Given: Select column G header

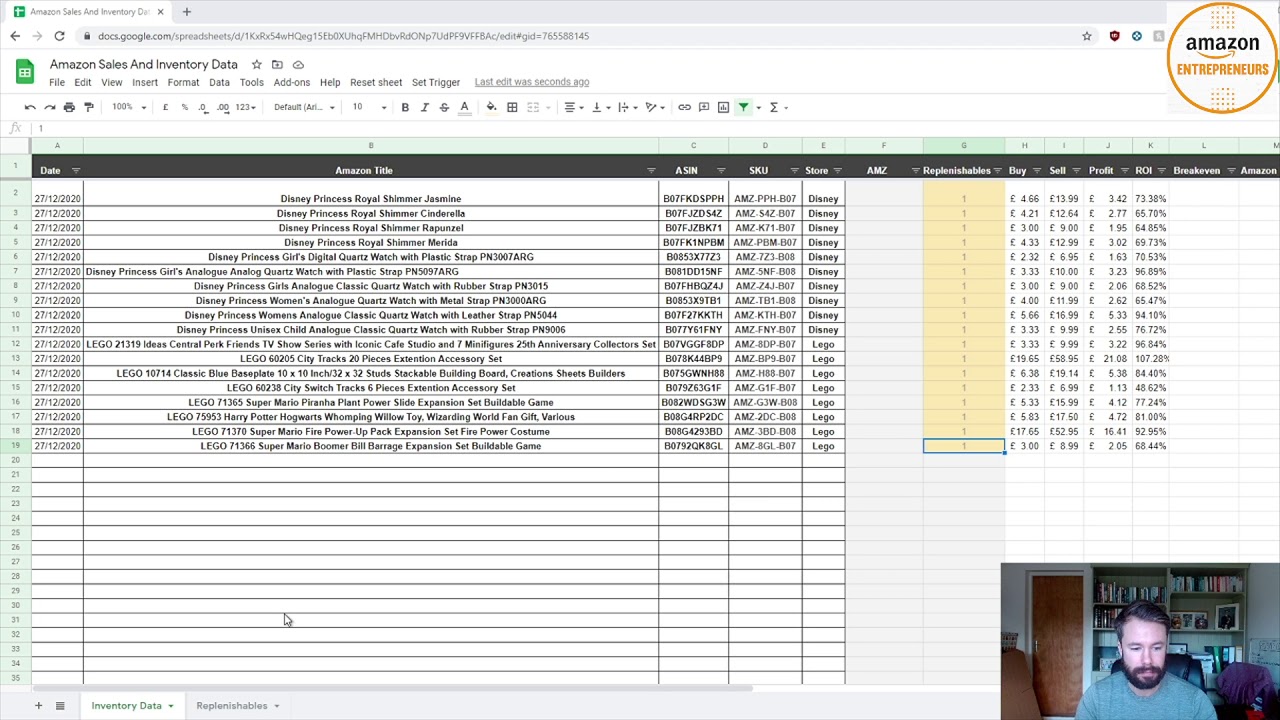Looking at the screenshot, I should click(x=964, y=146).
